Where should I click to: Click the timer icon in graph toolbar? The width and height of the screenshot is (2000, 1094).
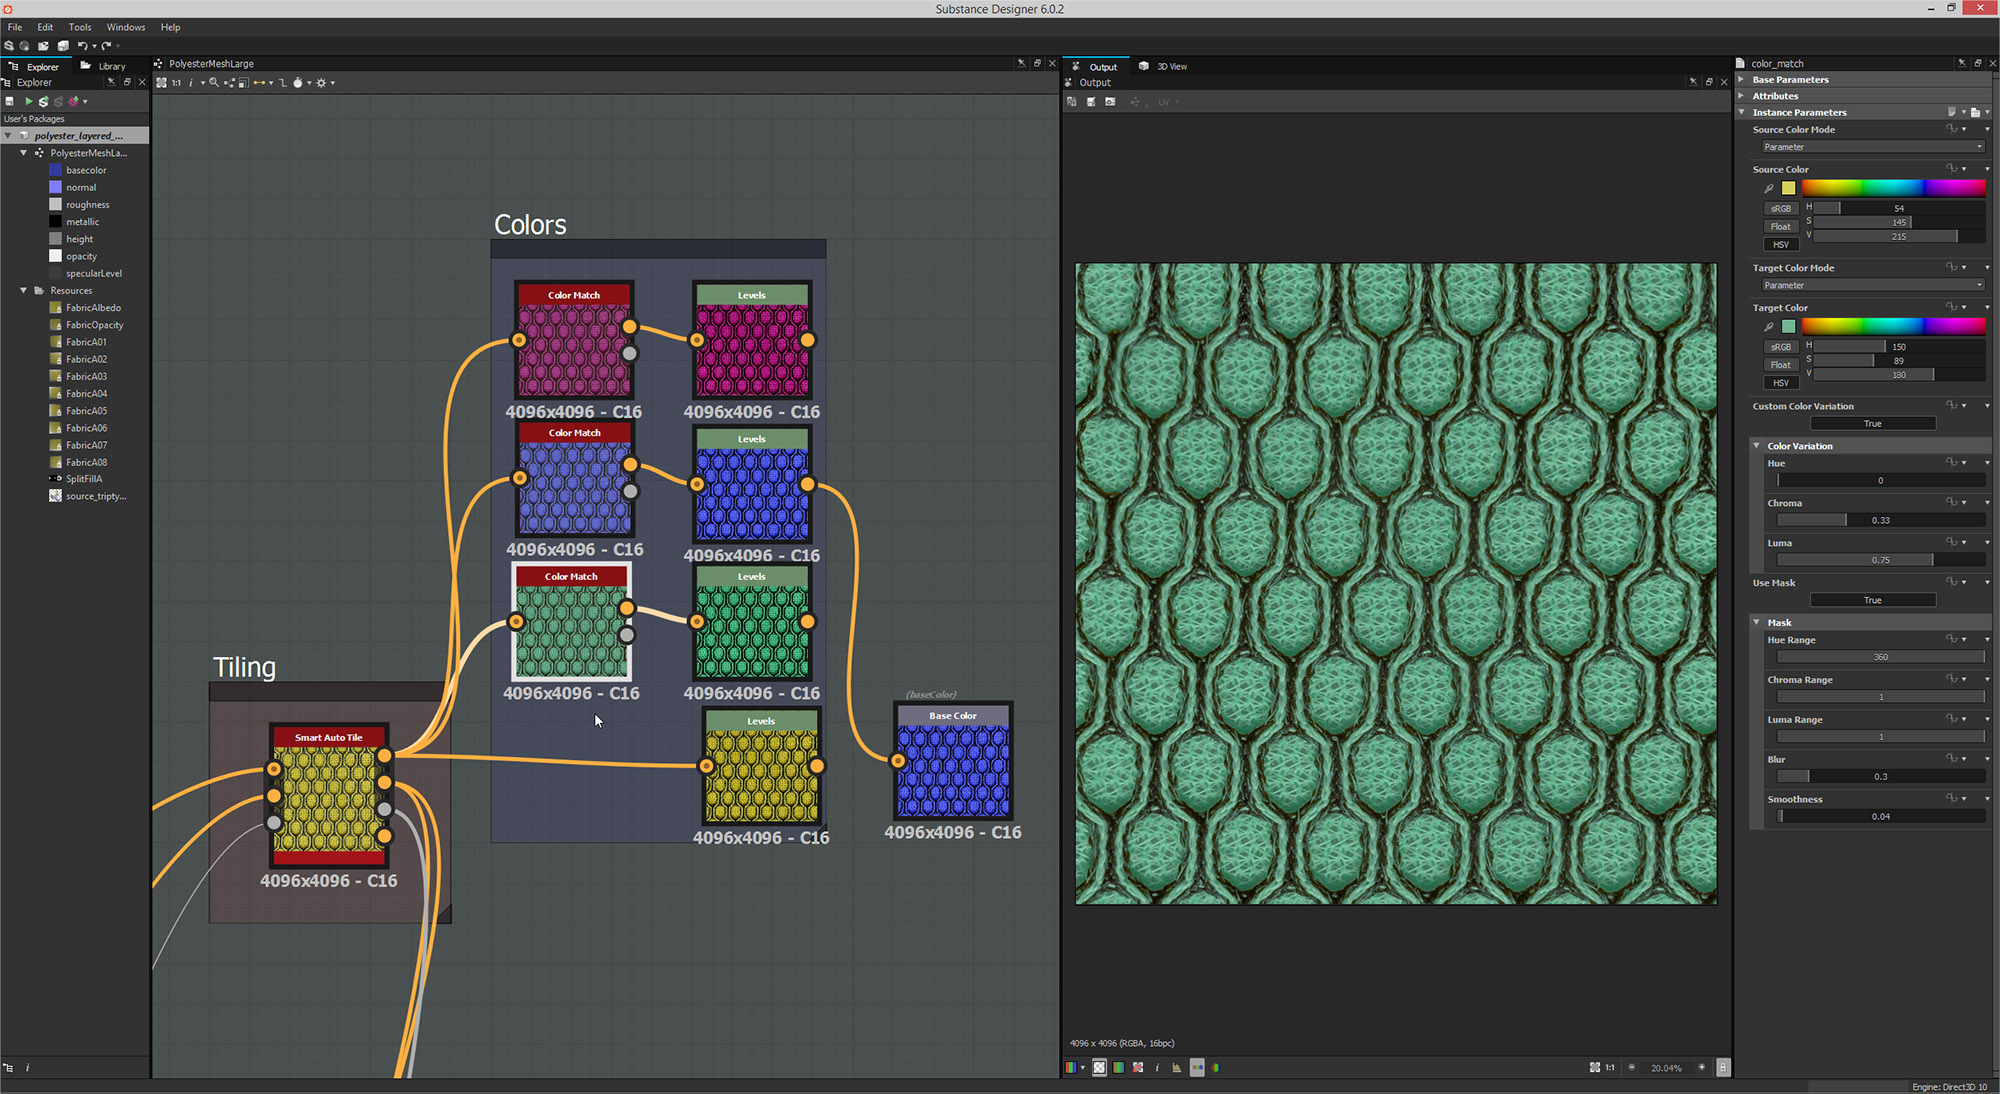point(297,83)
